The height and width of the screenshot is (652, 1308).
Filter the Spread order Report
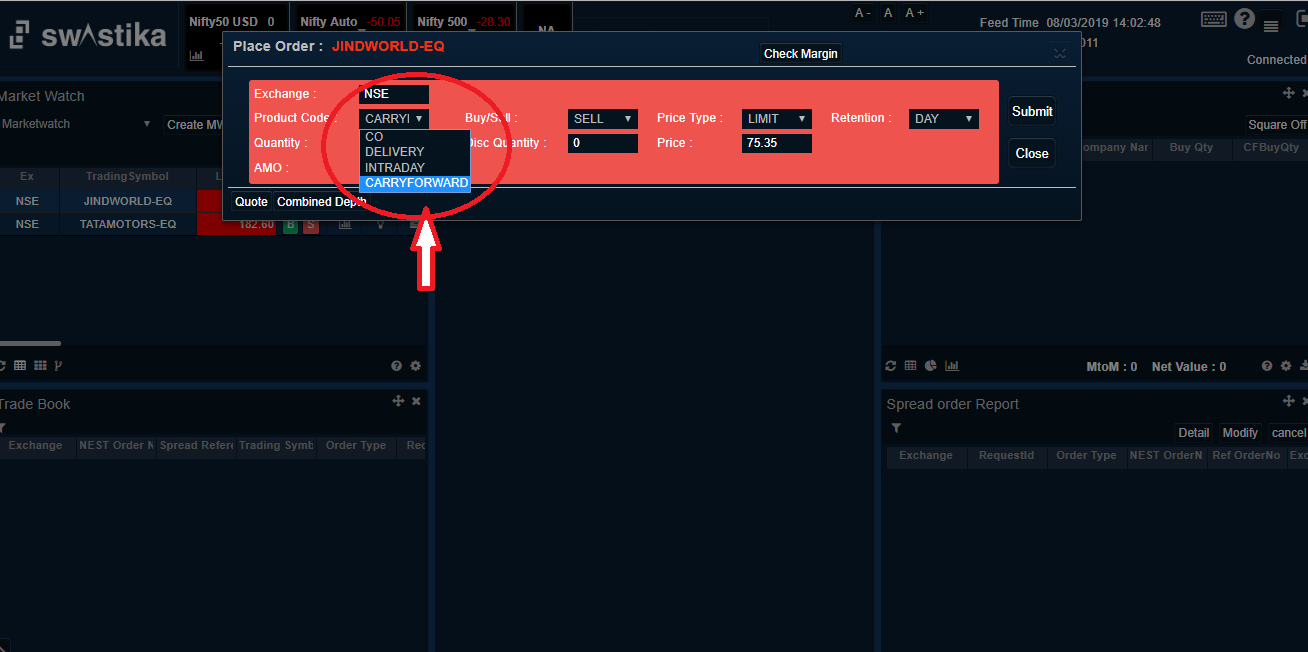tap(896, 428)
